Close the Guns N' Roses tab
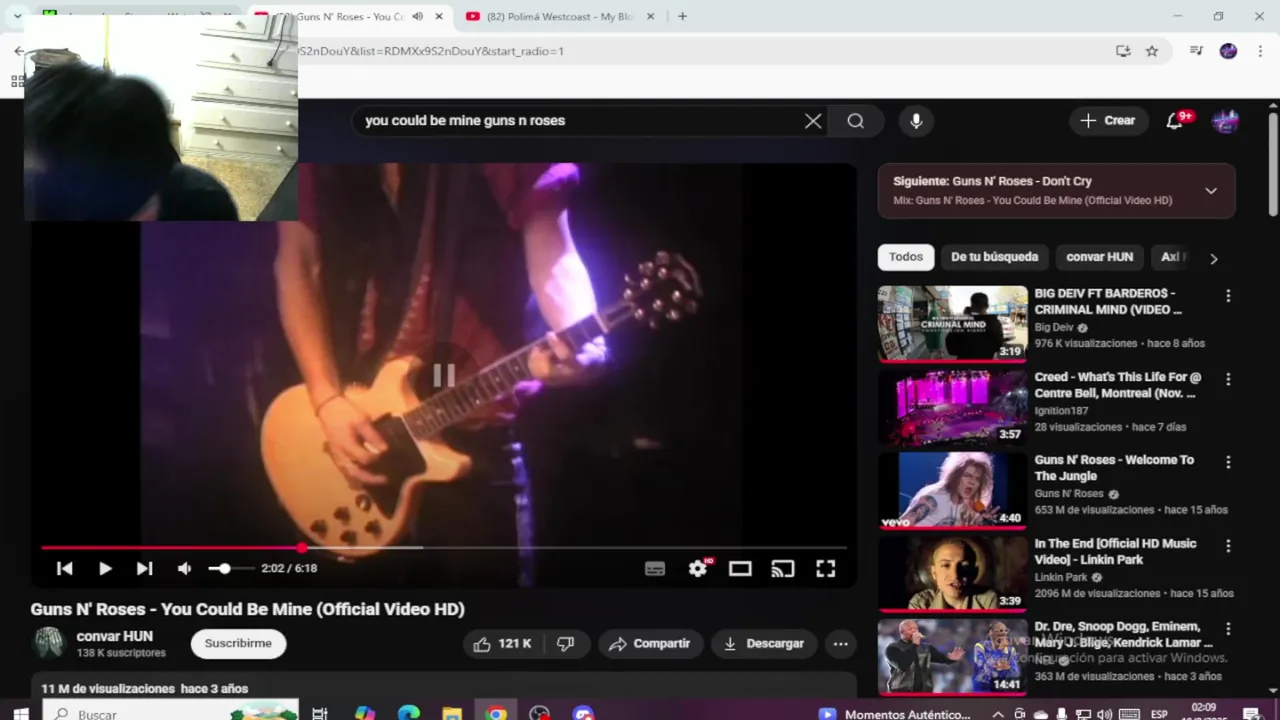The image size is (1280, 720). point(438,17)
